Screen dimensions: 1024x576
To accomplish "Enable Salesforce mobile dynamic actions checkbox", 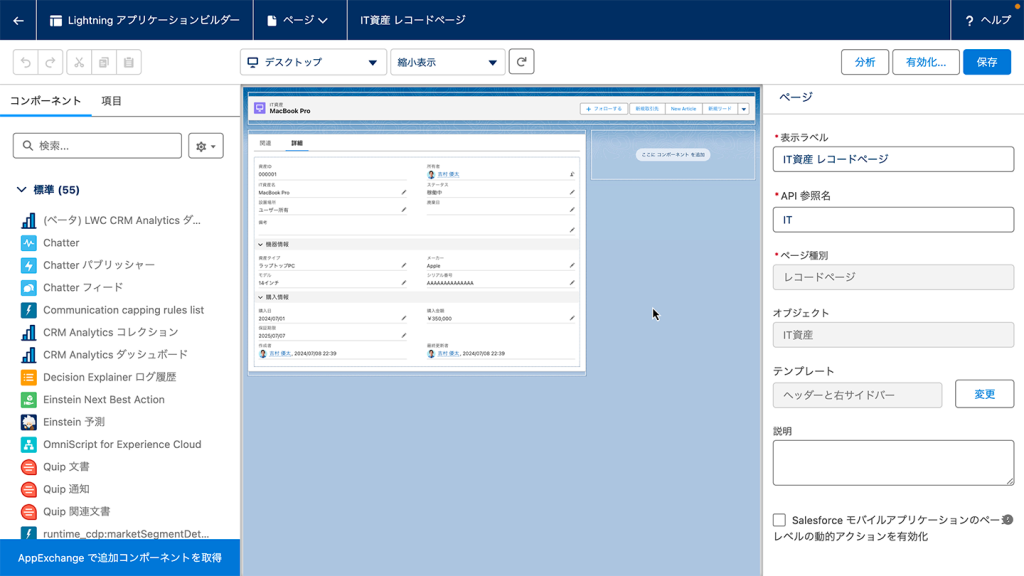I will click(779, 520).
